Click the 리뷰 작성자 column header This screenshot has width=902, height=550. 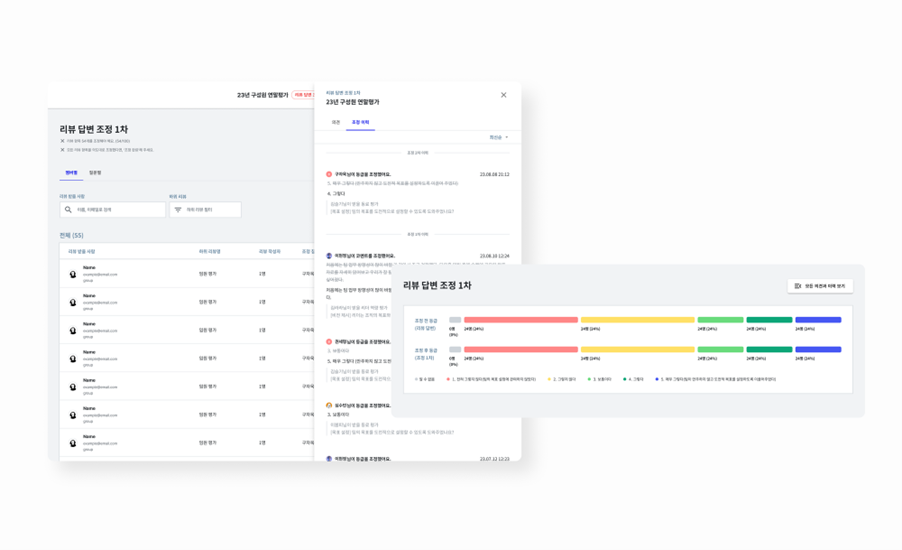tap(269, 251)
